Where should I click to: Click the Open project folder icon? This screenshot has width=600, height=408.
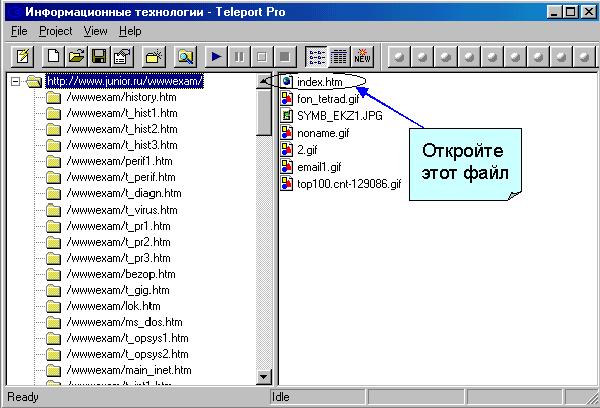coord(77,56)
